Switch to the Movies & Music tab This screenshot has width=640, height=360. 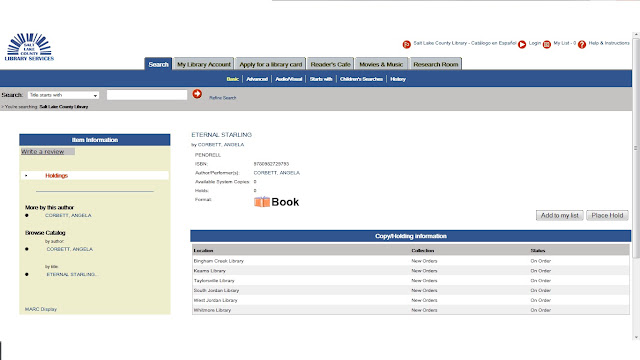(x=381, y=64)
